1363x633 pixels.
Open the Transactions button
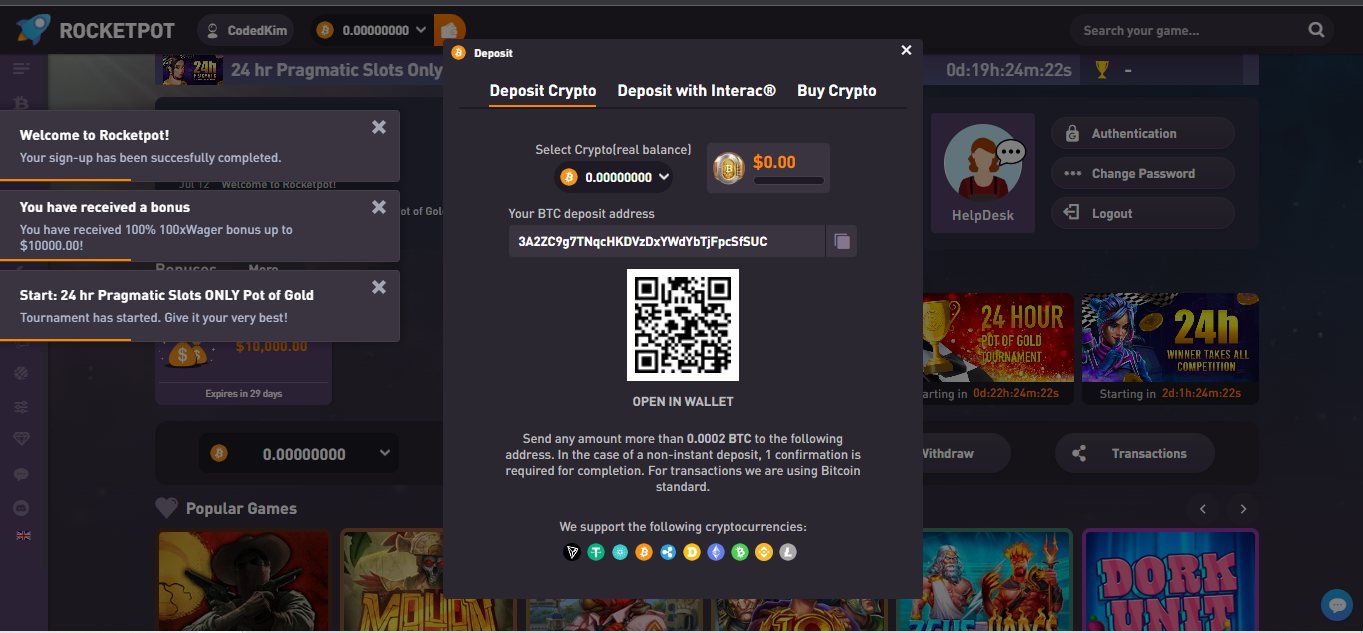(x=1135, y=453)
